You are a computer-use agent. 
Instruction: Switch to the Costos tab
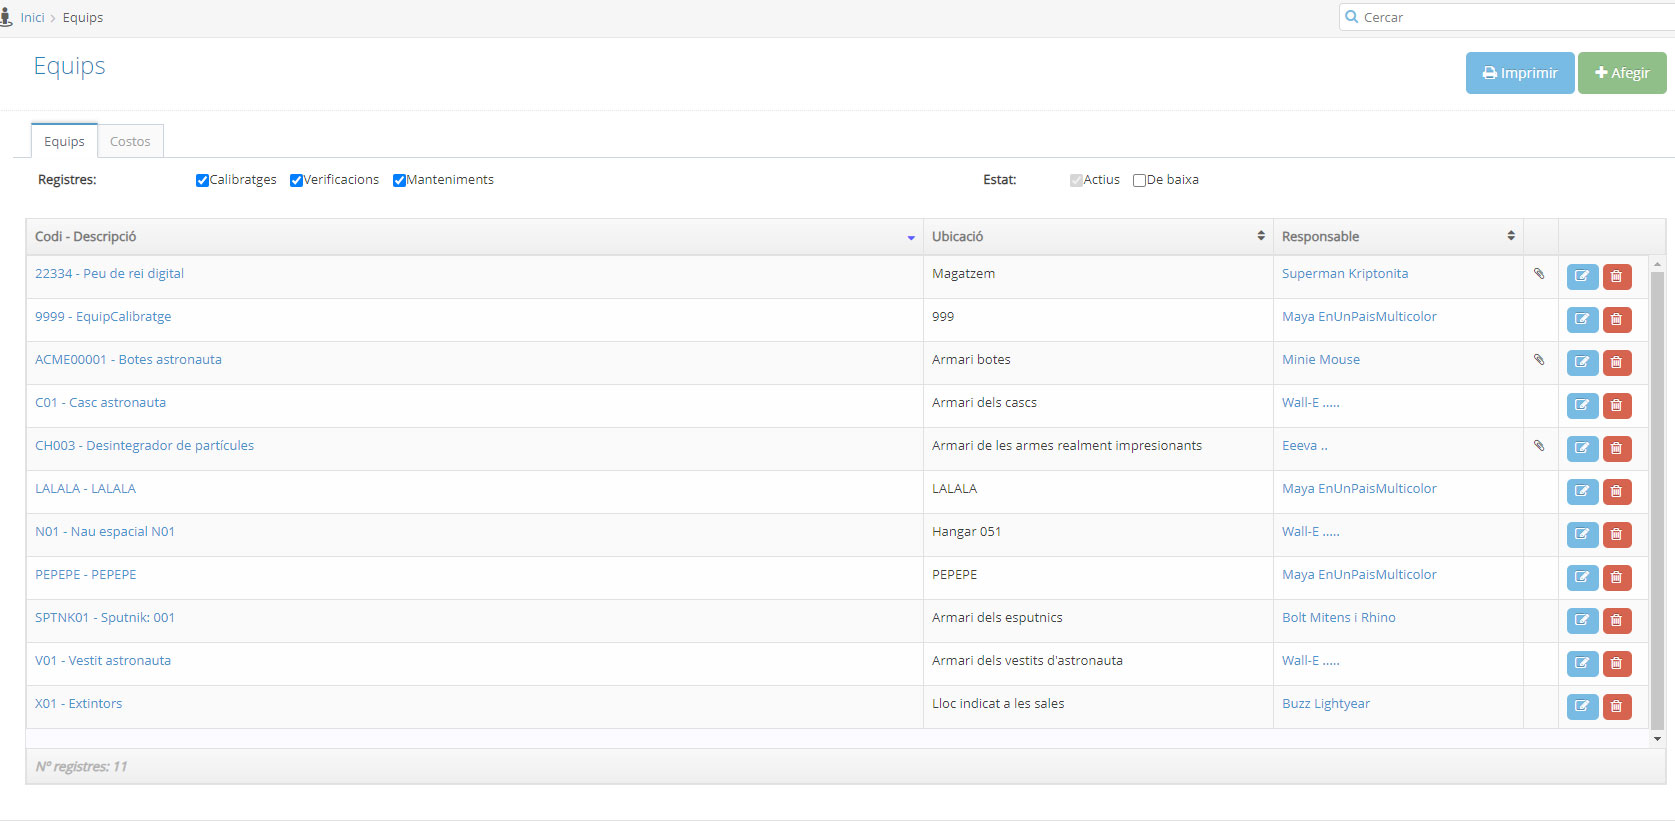(130, 141)
